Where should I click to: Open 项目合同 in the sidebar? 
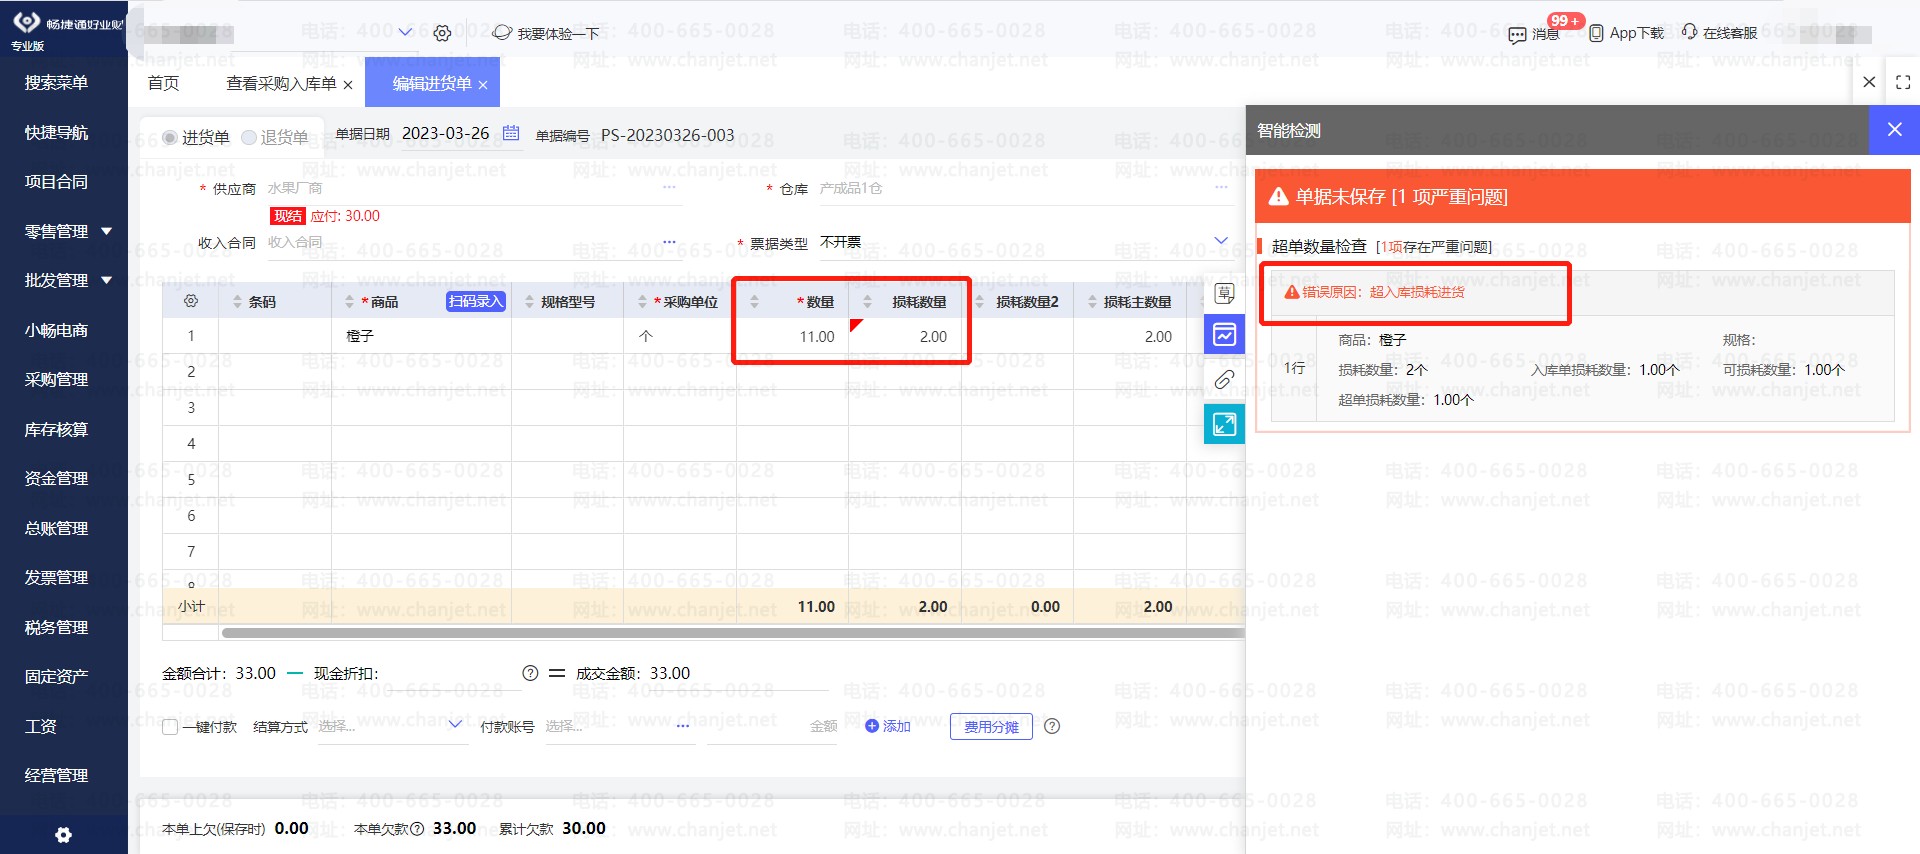[x=57, y=181]
